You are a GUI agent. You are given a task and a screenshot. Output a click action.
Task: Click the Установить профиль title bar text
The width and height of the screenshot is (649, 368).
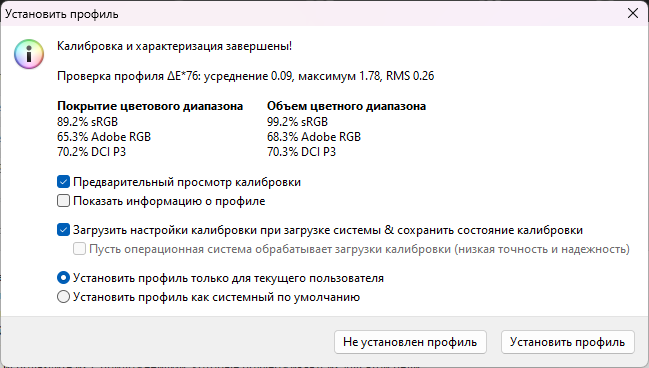pos(62,14)
